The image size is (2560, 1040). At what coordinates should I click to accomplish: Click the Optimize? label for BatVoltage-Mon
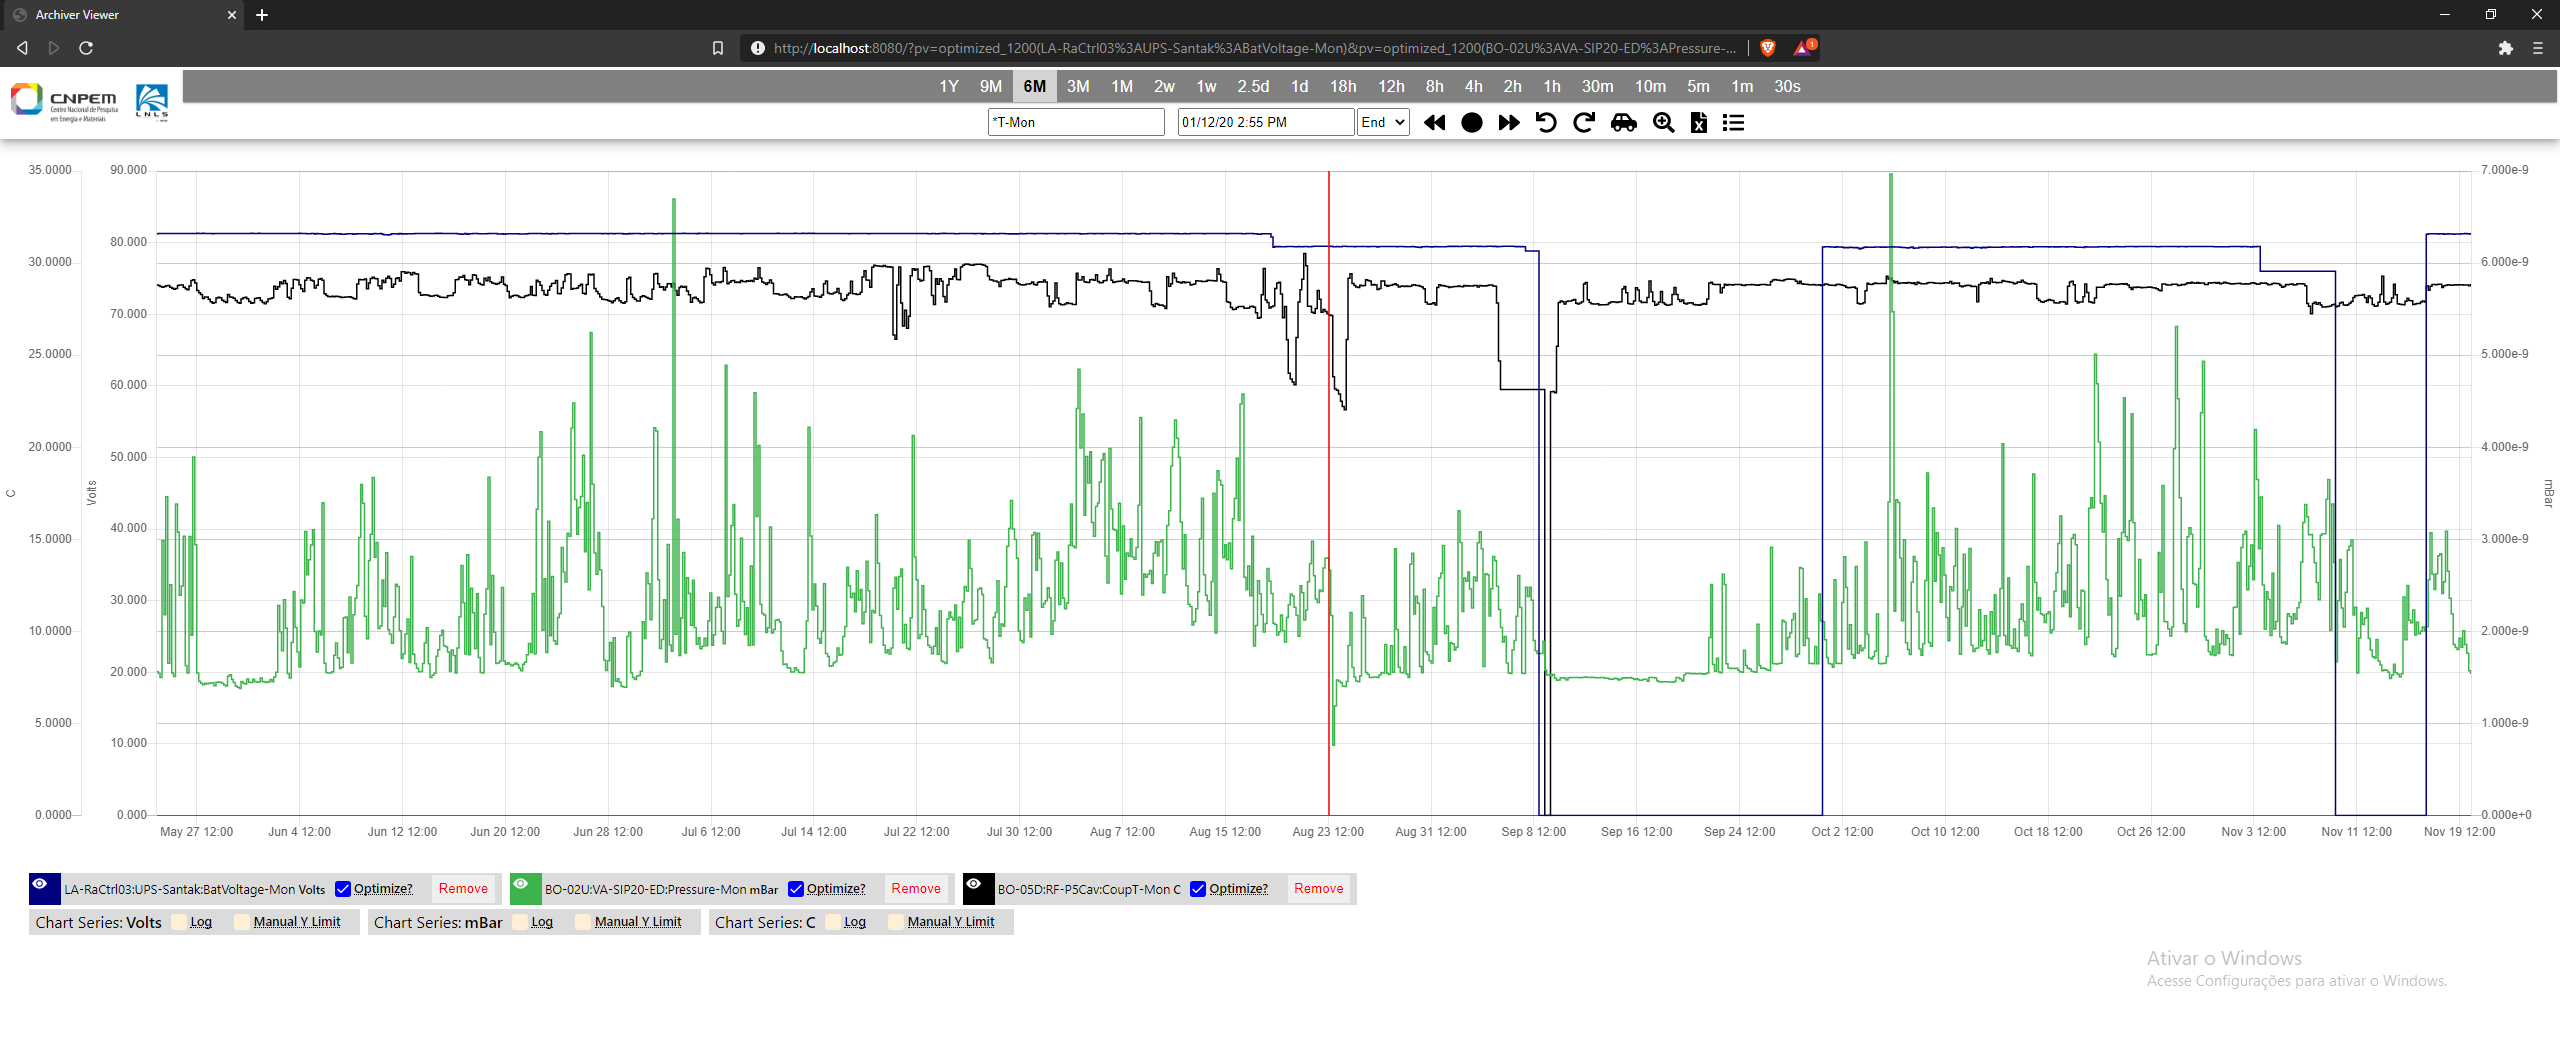(383, 889)
